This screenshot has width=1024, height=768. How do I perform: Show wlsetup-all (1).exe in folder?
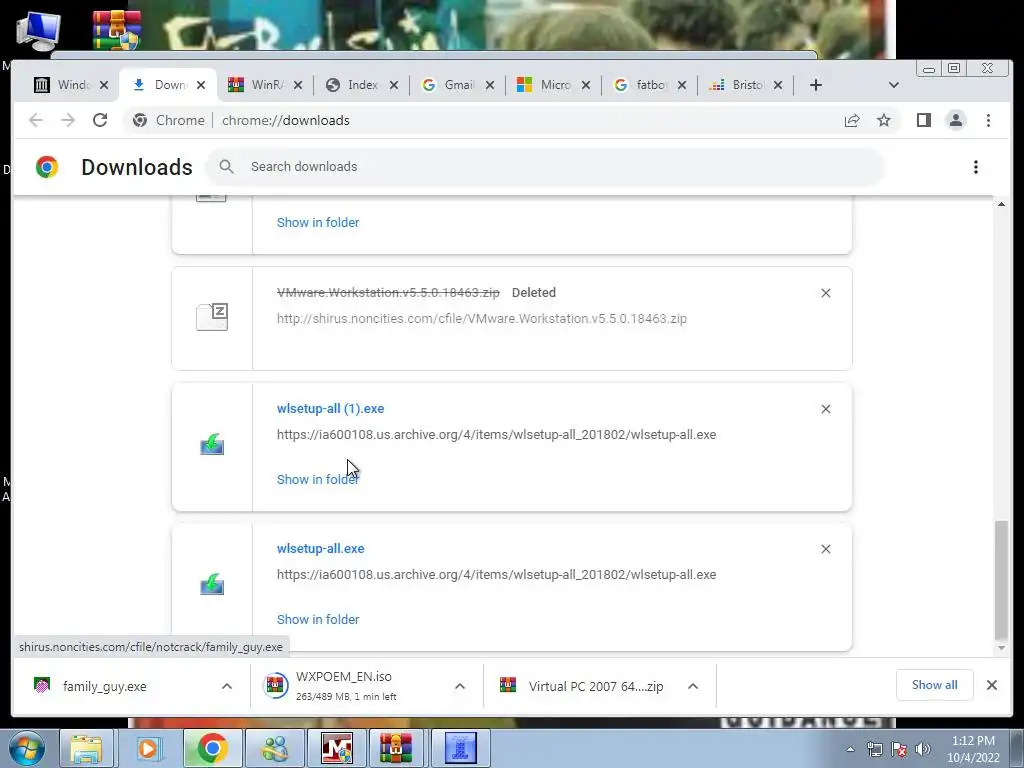[318, 479]
